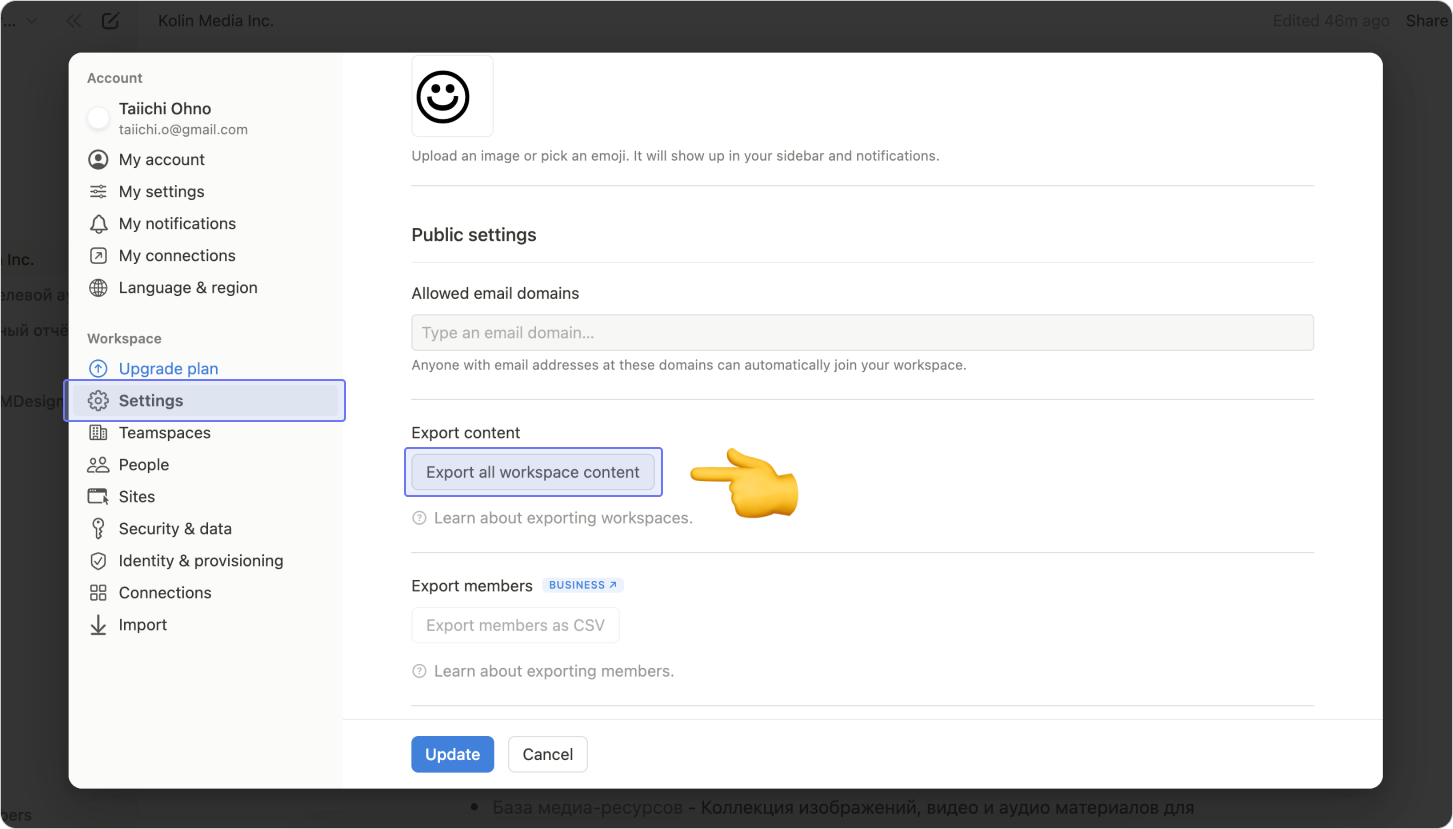Open My settings in sidebar
The width and height of the screenshot is (1453, 829).
coord(161,192)
